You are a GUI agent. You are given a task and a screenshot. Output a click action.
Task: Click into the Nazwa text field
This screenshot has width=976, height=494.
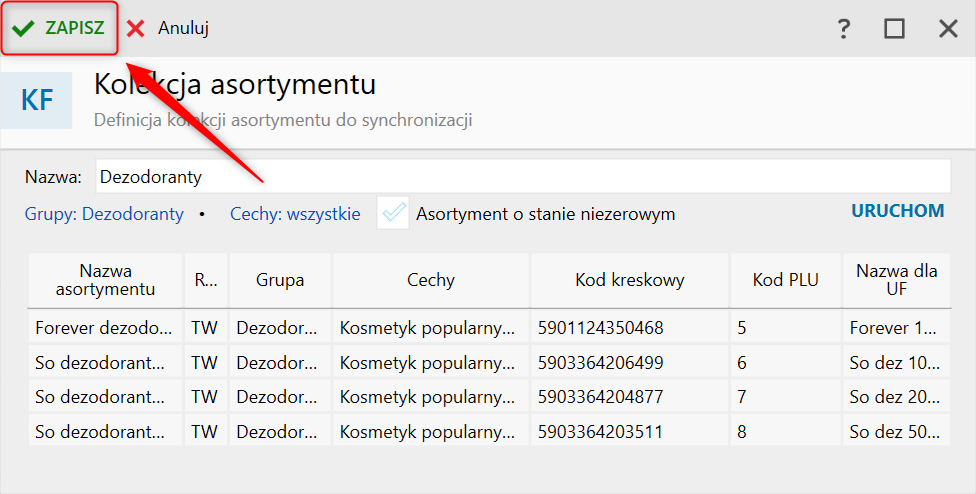pyautogui.click(x=523, y=177)
